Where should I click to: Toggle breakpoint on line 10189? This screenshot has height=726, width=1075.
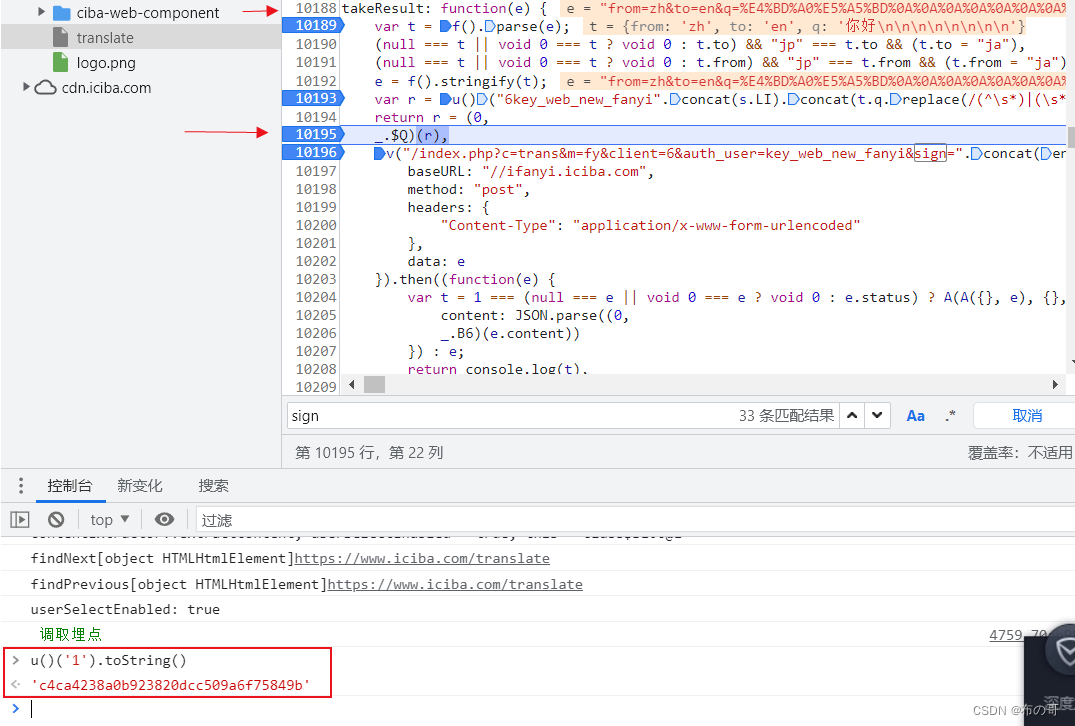pos(314,25)
